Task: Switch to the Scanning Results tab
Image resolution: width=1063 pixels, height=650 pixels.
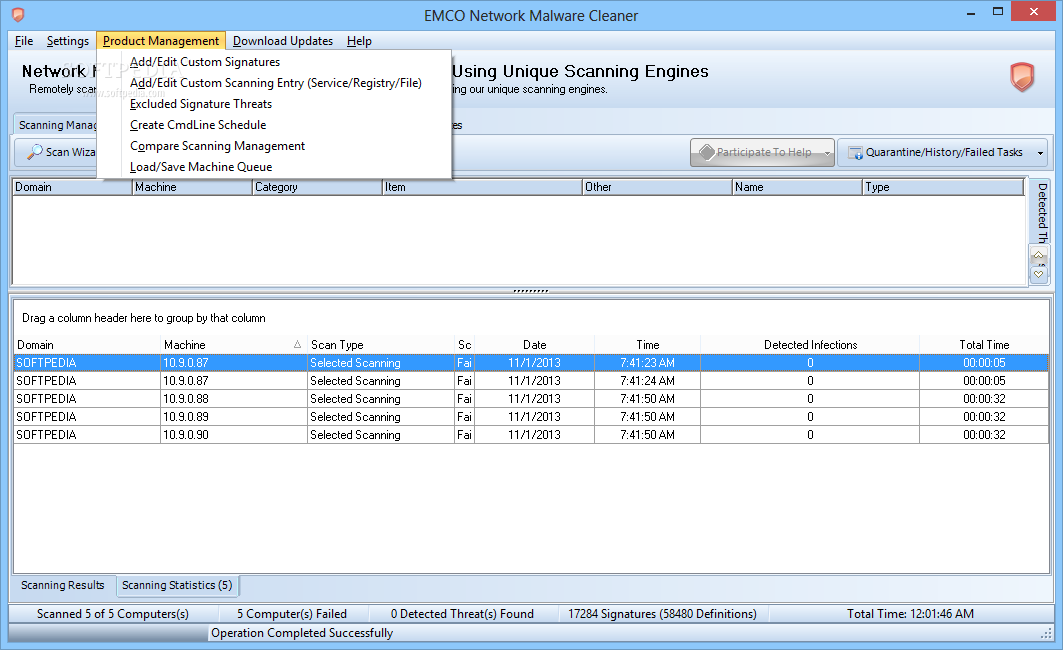Action: point(62,585)
